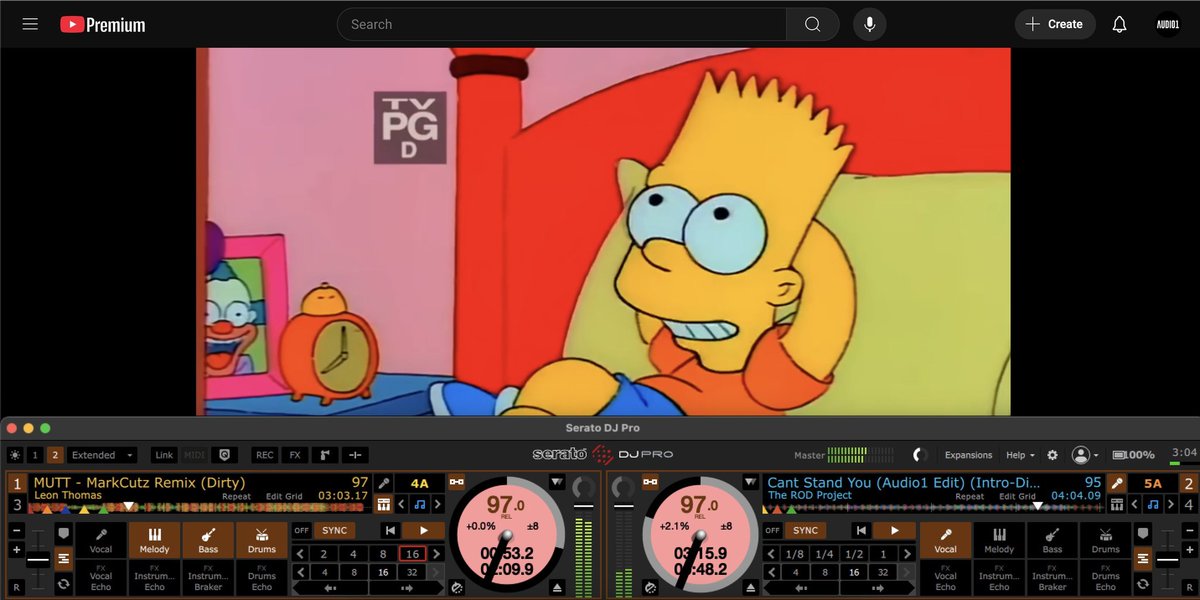Open the YouTube Create button
The width and height of the screenshot is (1200, 600).
click(x=1055, y=24)
